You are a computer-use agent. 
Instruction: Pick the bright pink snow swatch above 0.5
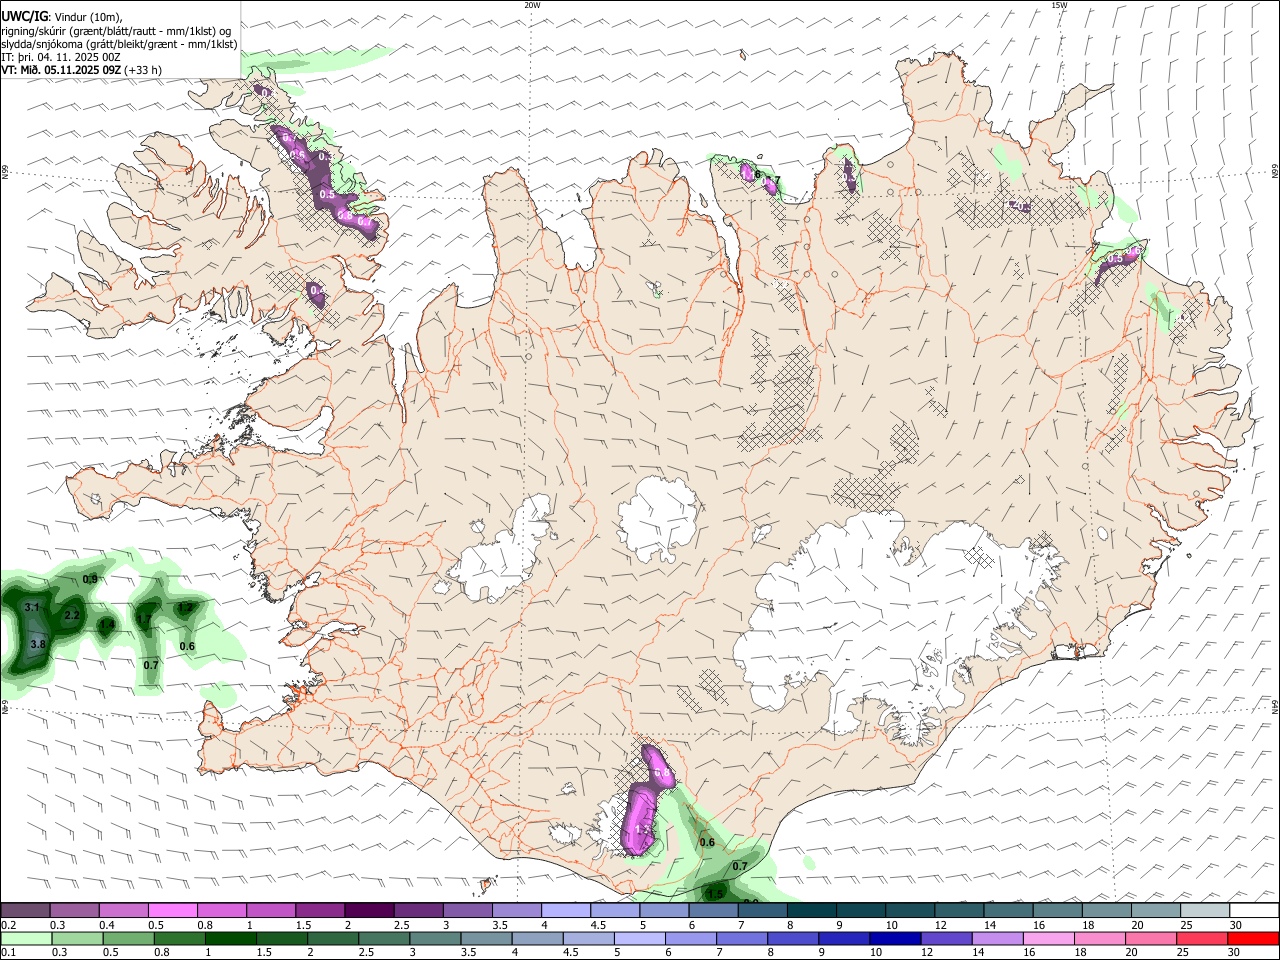click(x=172, y=910)
